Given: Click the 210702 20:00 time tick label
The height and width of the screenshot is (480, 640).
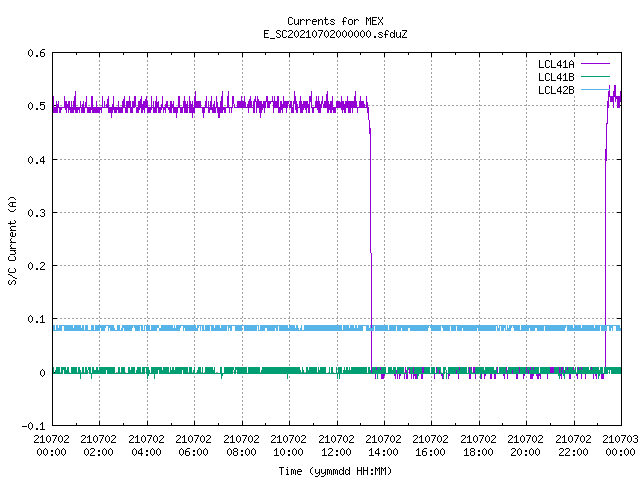Looking at the screenshot, I should 525,445.
